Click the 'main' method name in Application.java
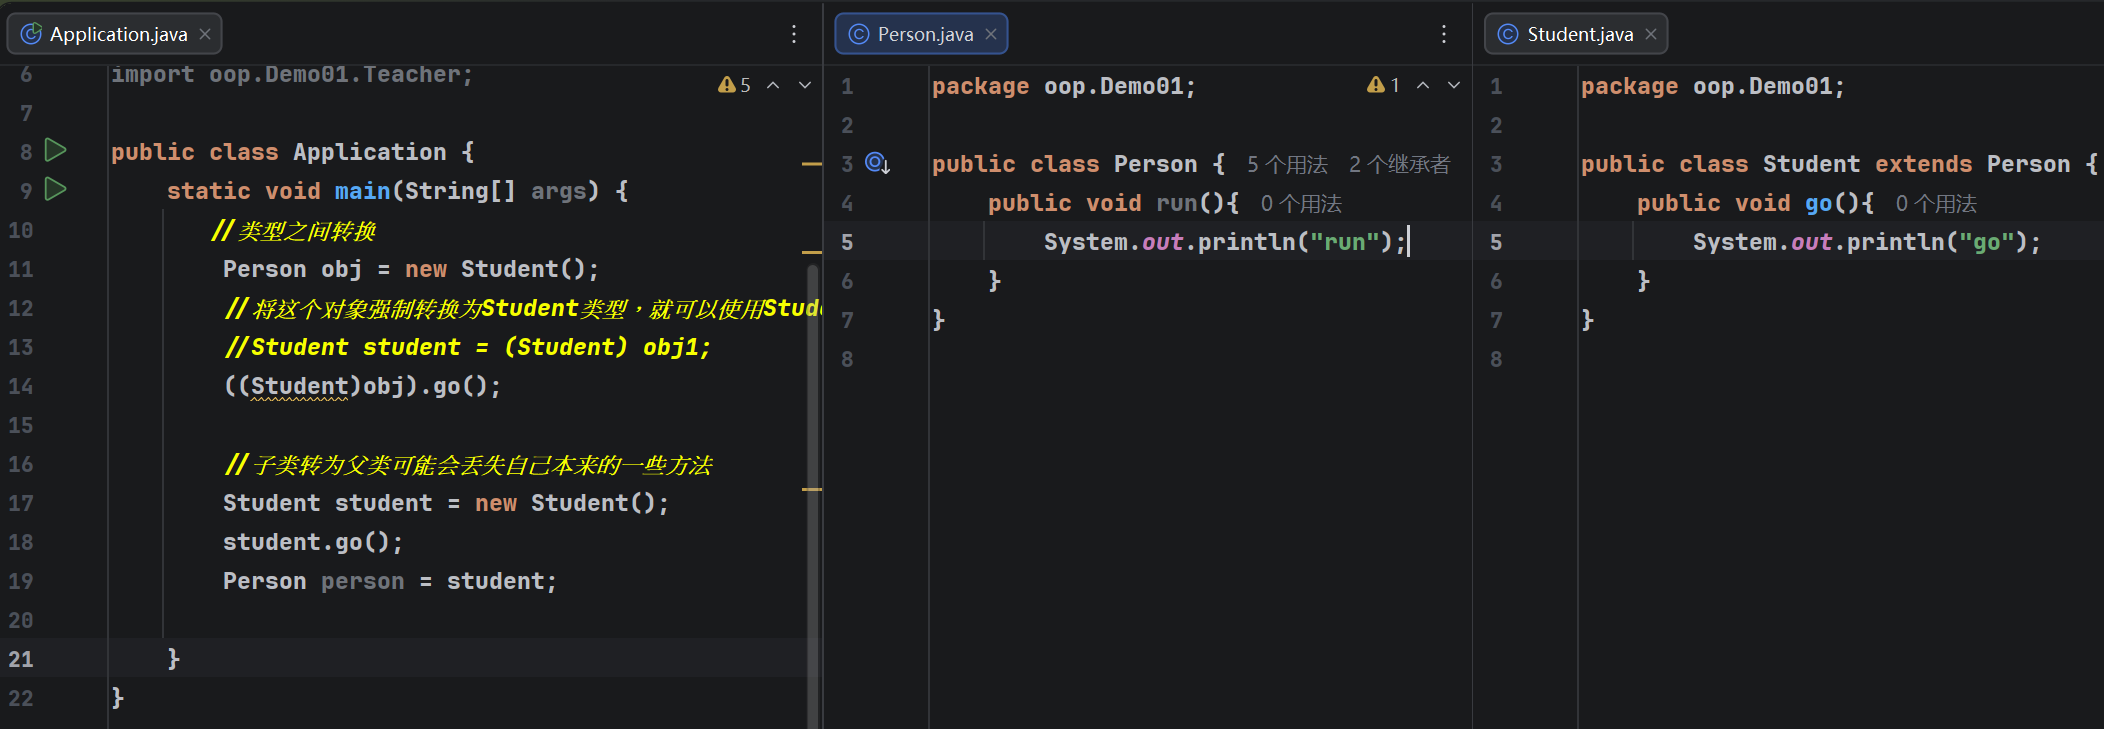Image resolution: width=2104 pixels, height=729 pixels. [363, 190]
